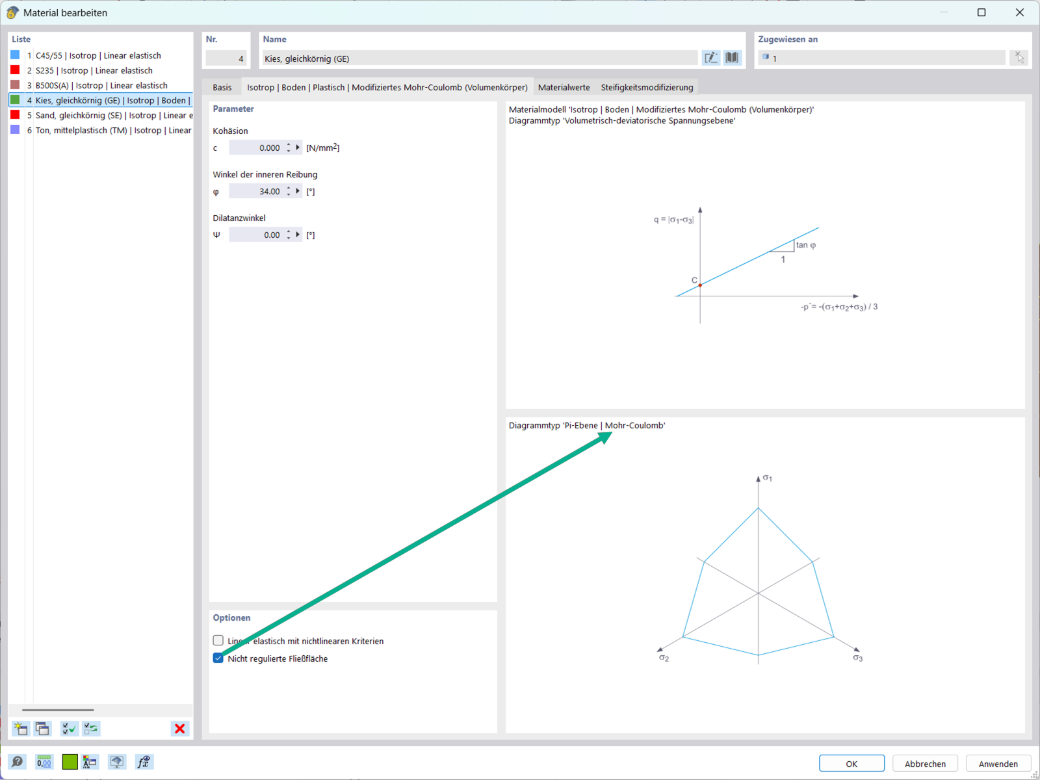Enable Linear elastisch mit nichtlinearen Kriterien

pyautogui.click(x=218, y=641)
